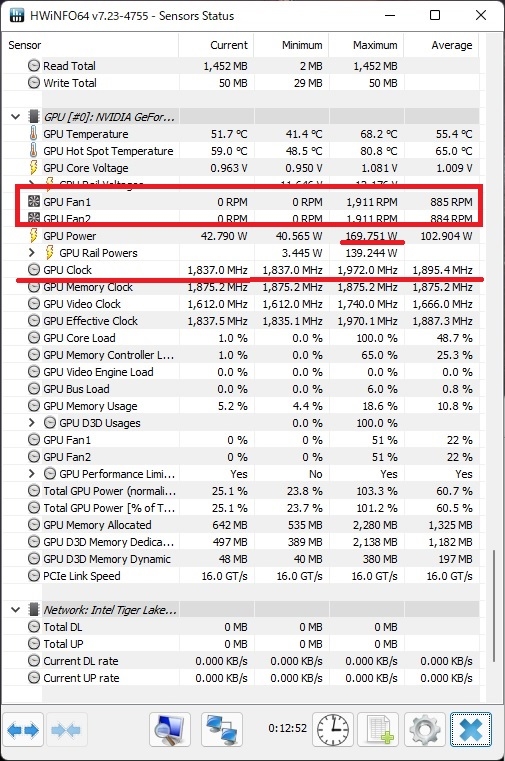Open the summary window monitor icon
The height and width of the screenshot is (761, 505).
[x=169, y=729]
